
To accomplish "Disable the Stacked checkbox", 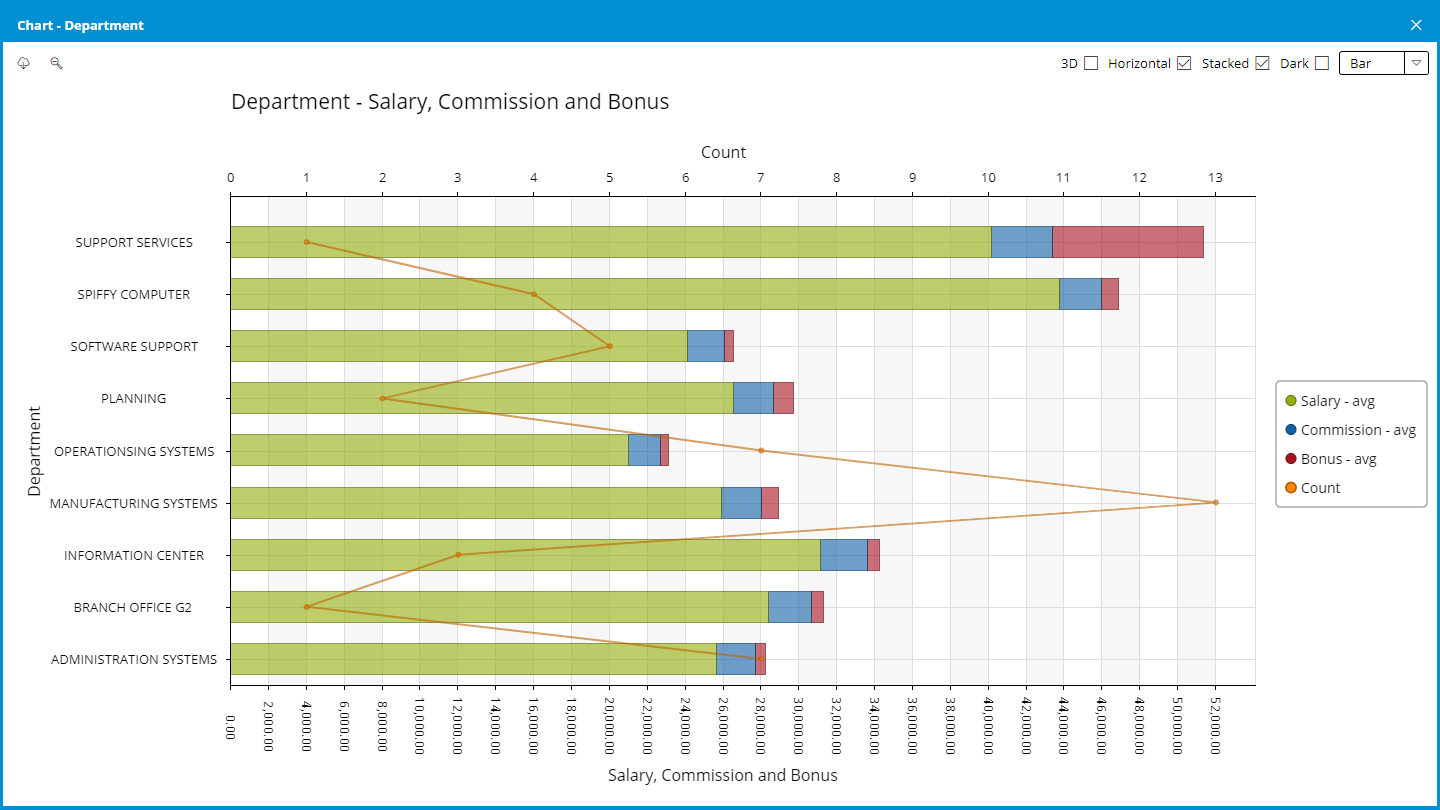I will coord(1262,63).
